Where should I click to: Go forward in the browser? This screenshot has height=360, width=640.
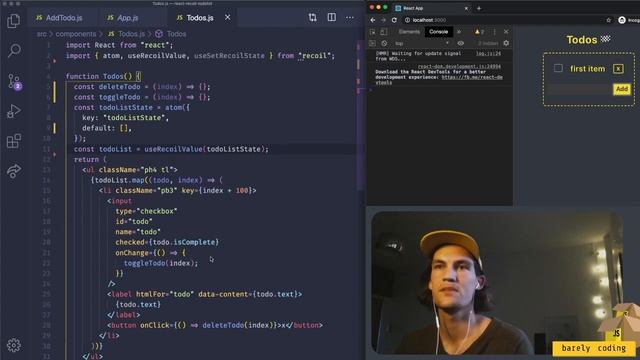[x=383, y=20]
